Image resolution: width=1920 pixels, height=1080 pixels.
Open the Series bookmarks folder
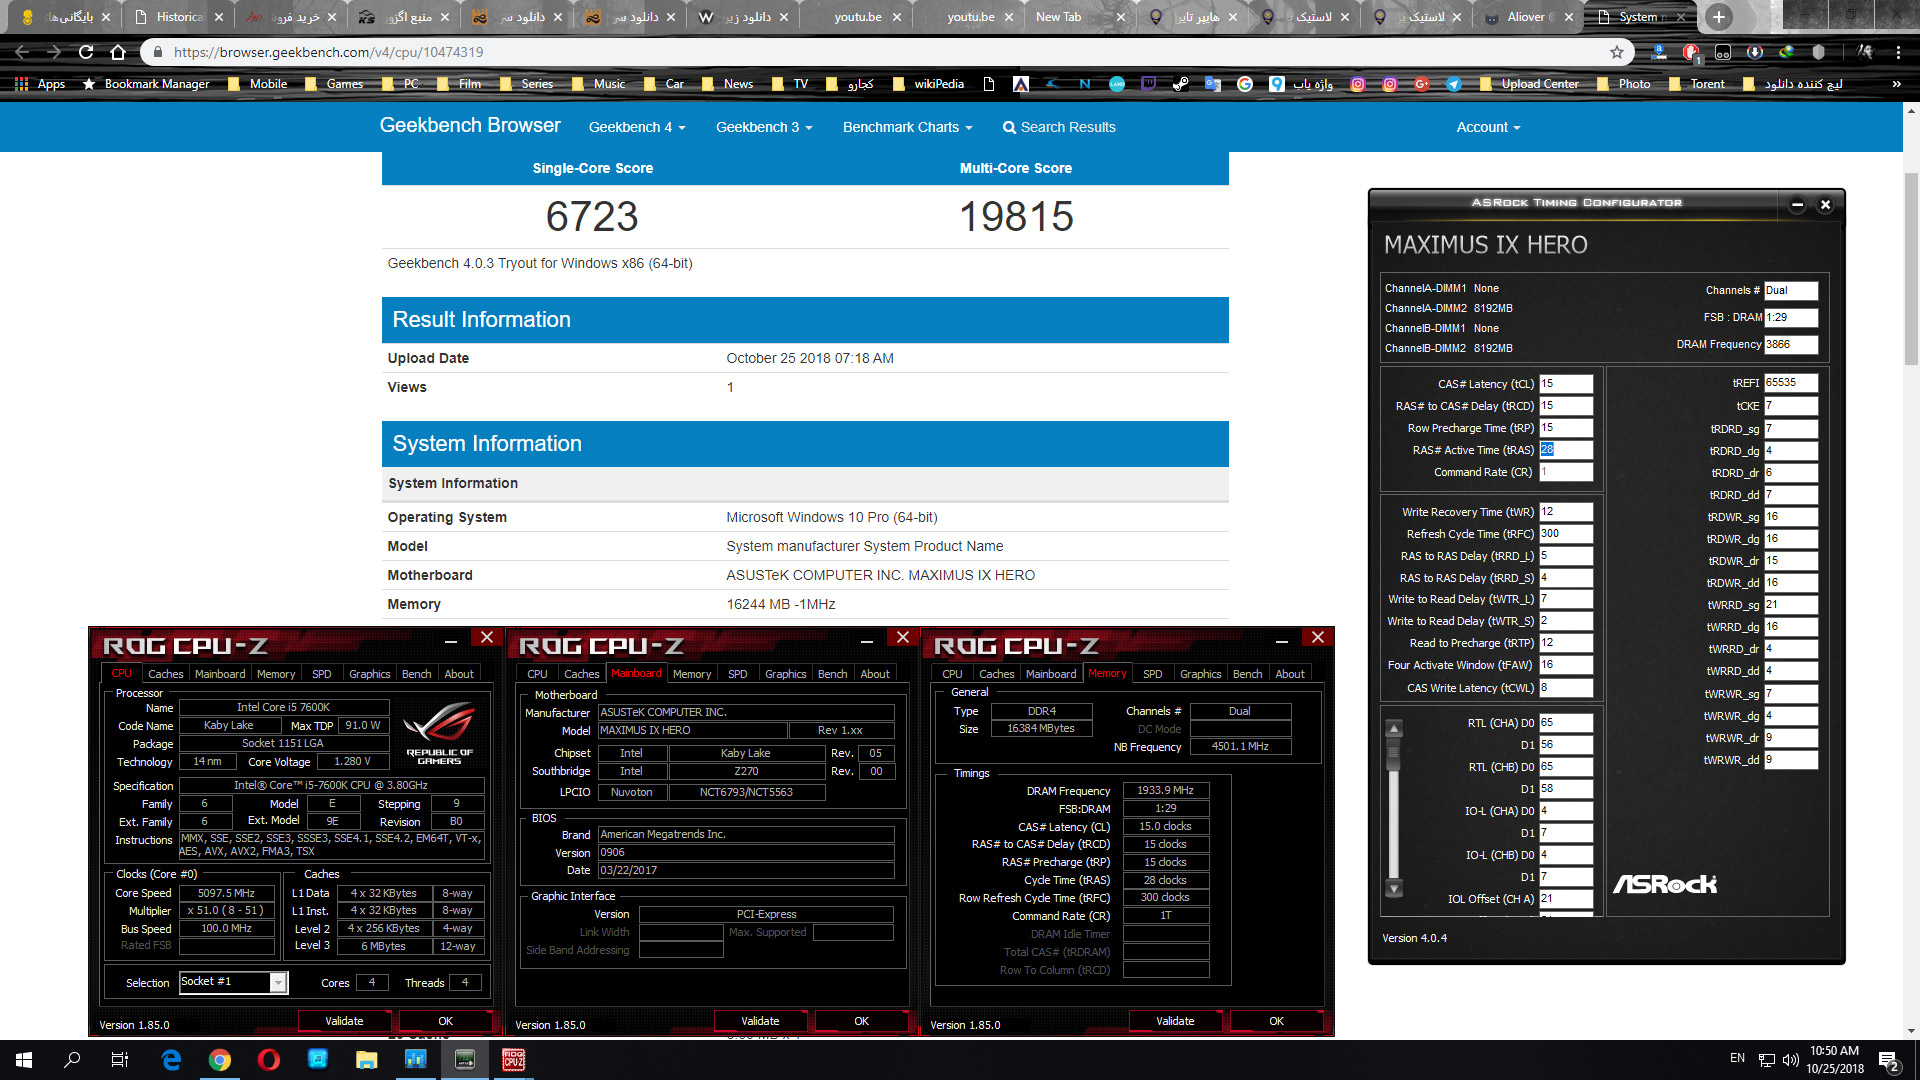pyautogui.click(x=526, y=84)
